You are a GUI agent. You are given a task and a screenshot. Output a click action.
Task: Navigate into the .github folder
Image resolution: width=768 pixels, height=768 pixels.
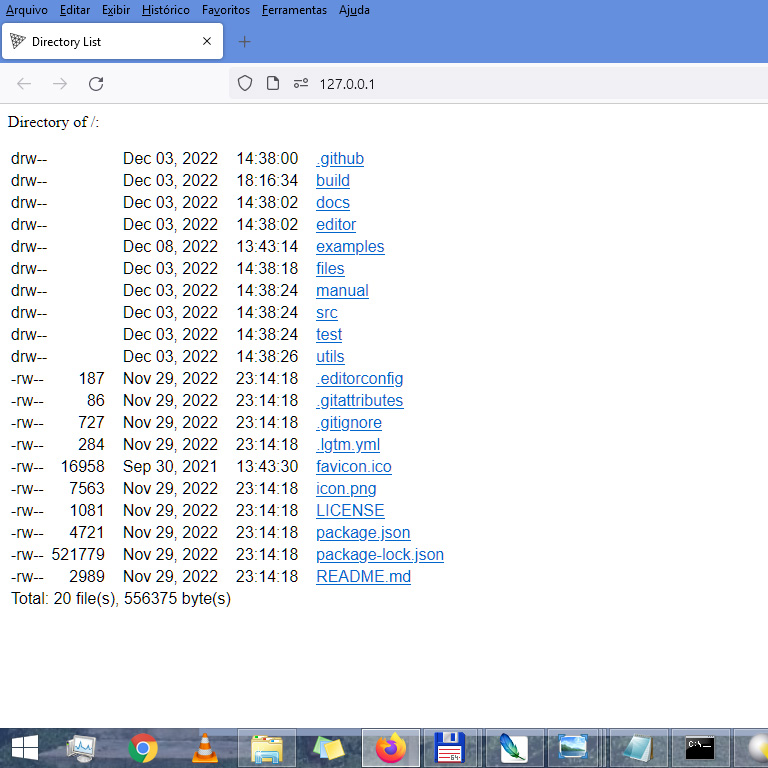(340, 159)
